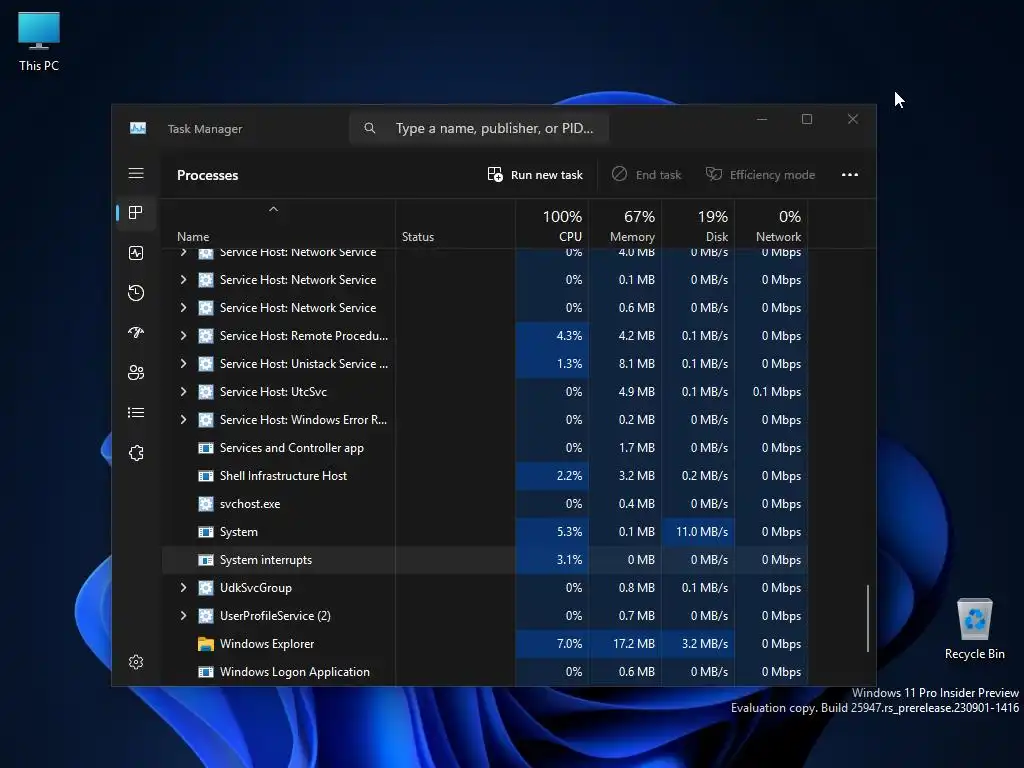Click the 8.1 MB memory value

[x=637, y=364]
